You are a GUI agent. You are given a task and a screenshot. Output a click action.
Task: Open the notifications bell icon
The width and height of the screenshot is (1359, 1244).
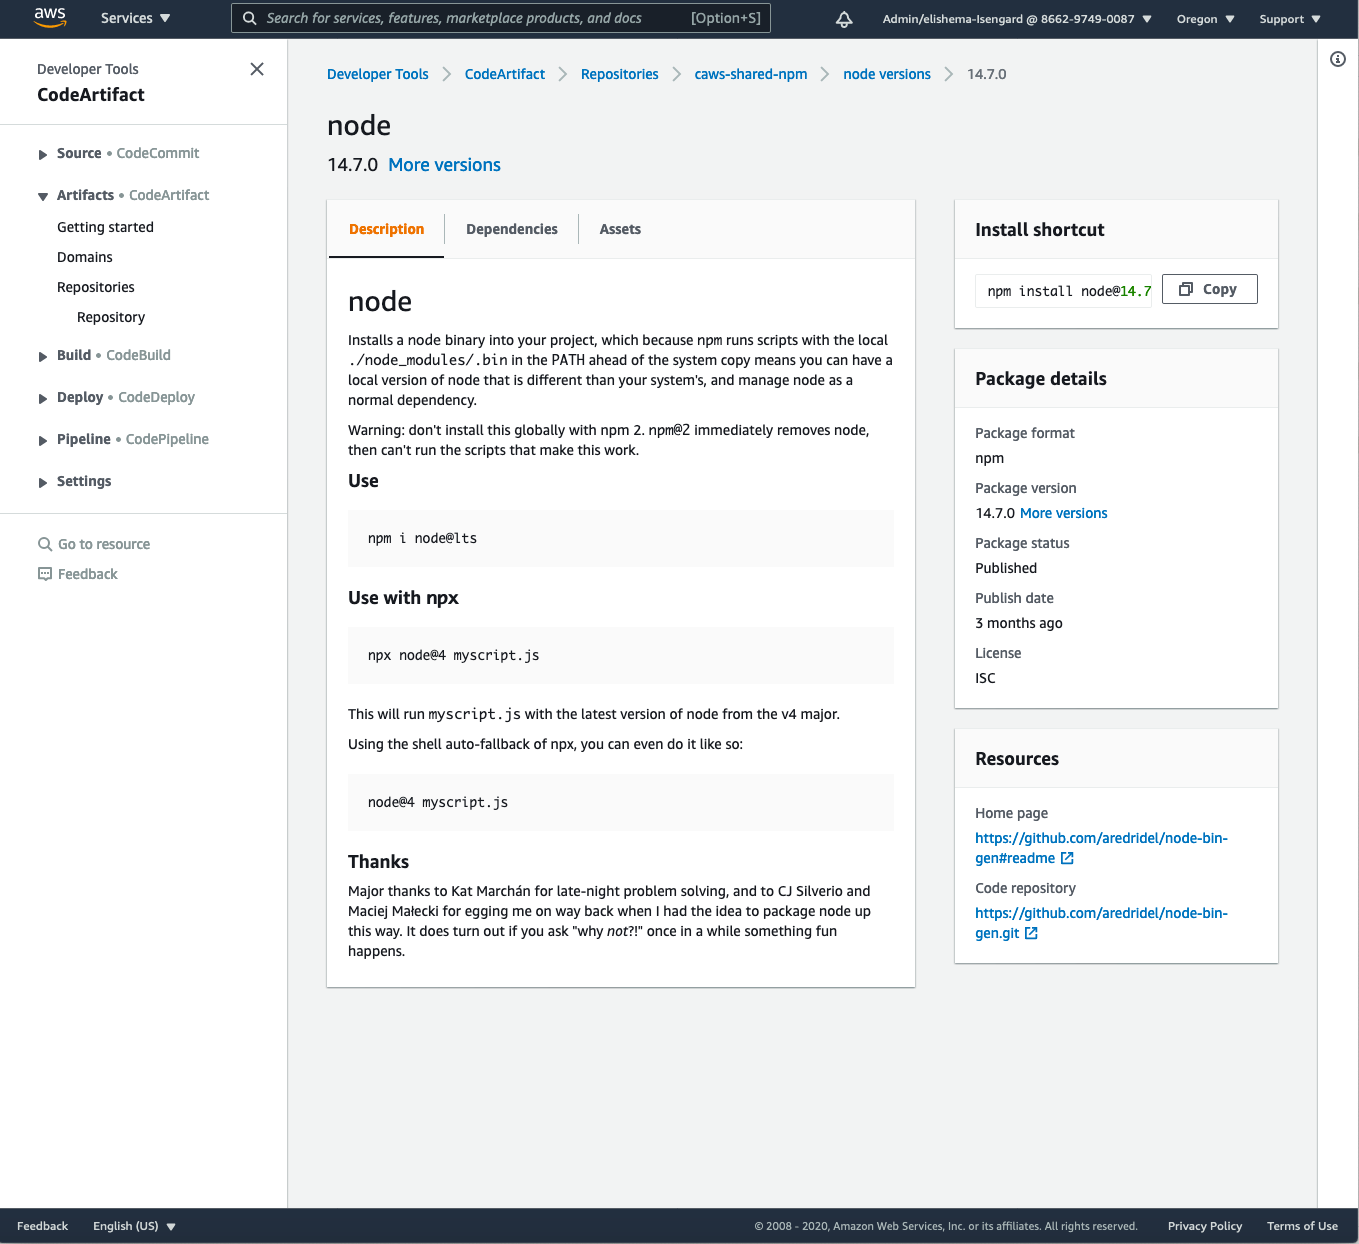tap(844, 19)
